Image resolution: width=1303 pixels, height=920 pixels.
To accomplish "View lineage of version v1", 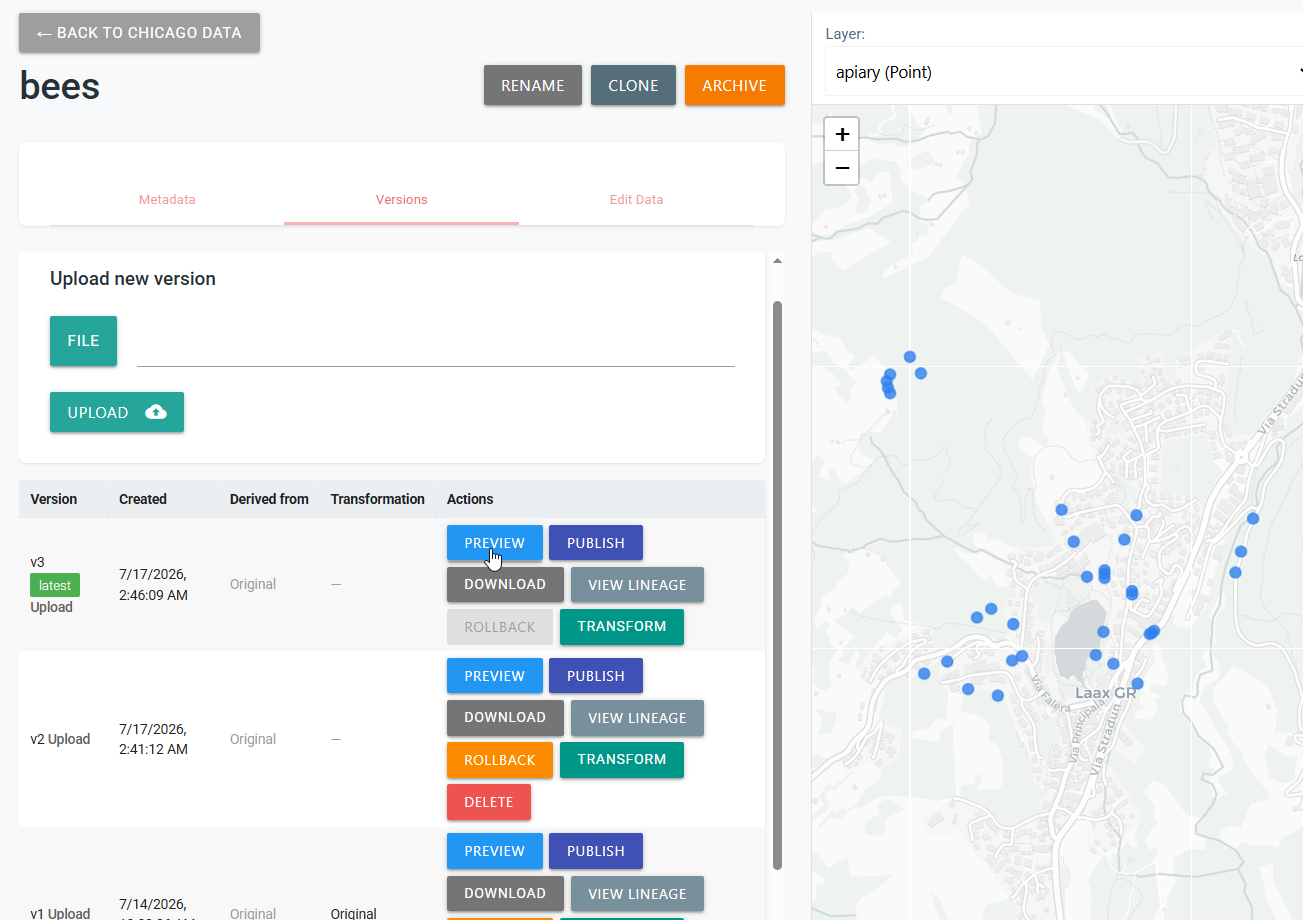I will coord(637,894).
